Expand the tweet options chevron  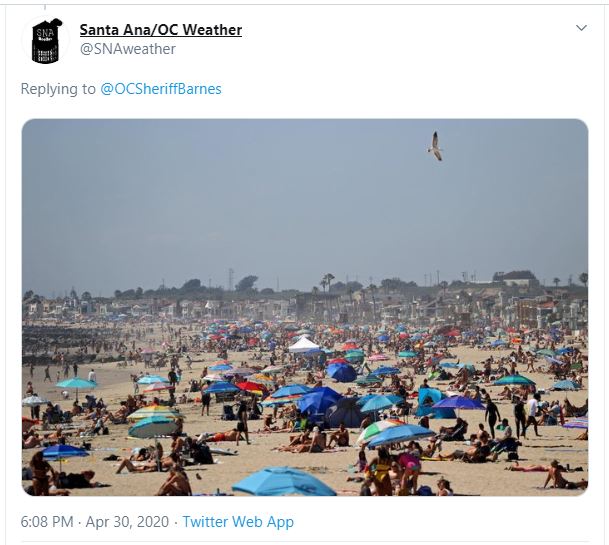coord(581,28)
